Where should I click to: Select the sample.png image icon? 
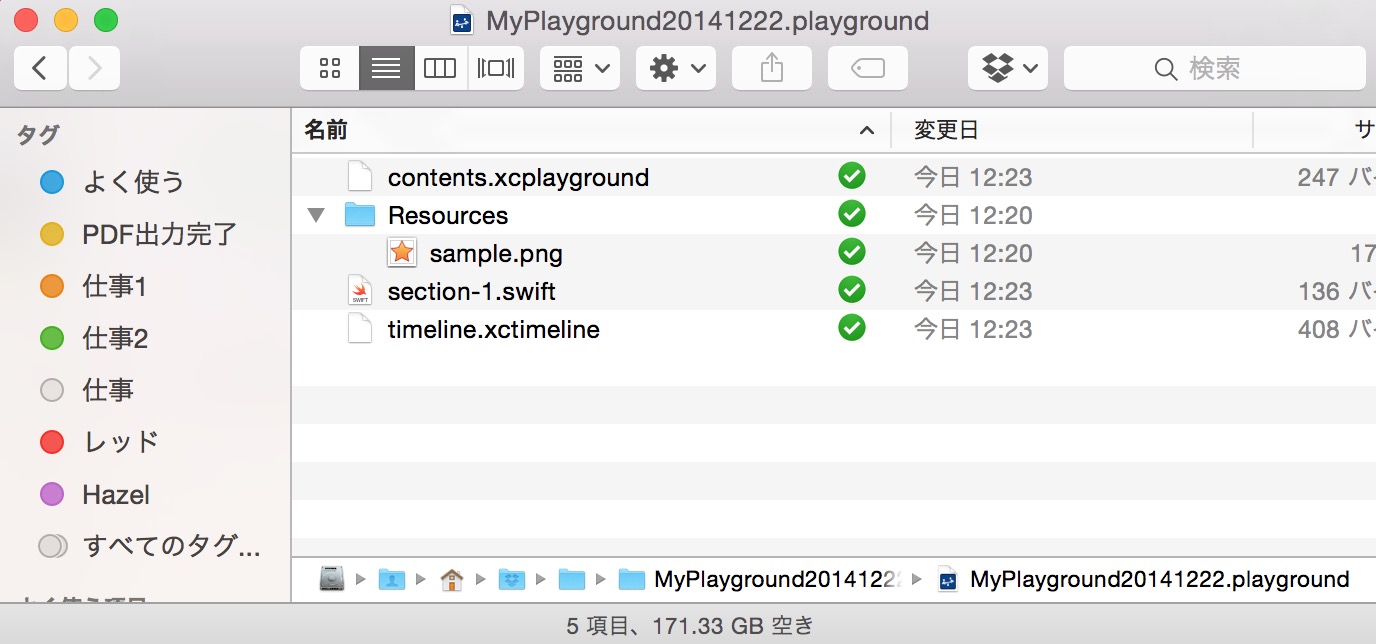tap(401, 253)
